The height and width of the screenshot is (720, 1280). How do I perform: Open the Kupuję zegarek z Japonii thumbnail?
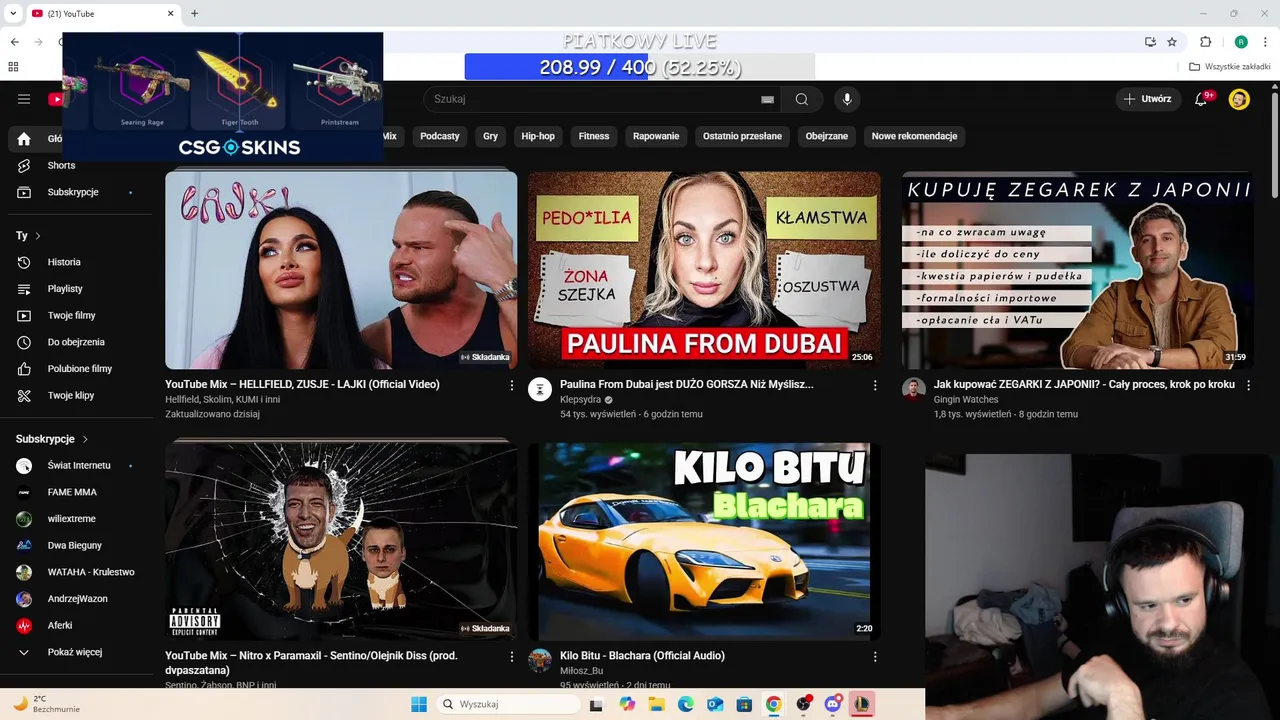coord(1078,270)
